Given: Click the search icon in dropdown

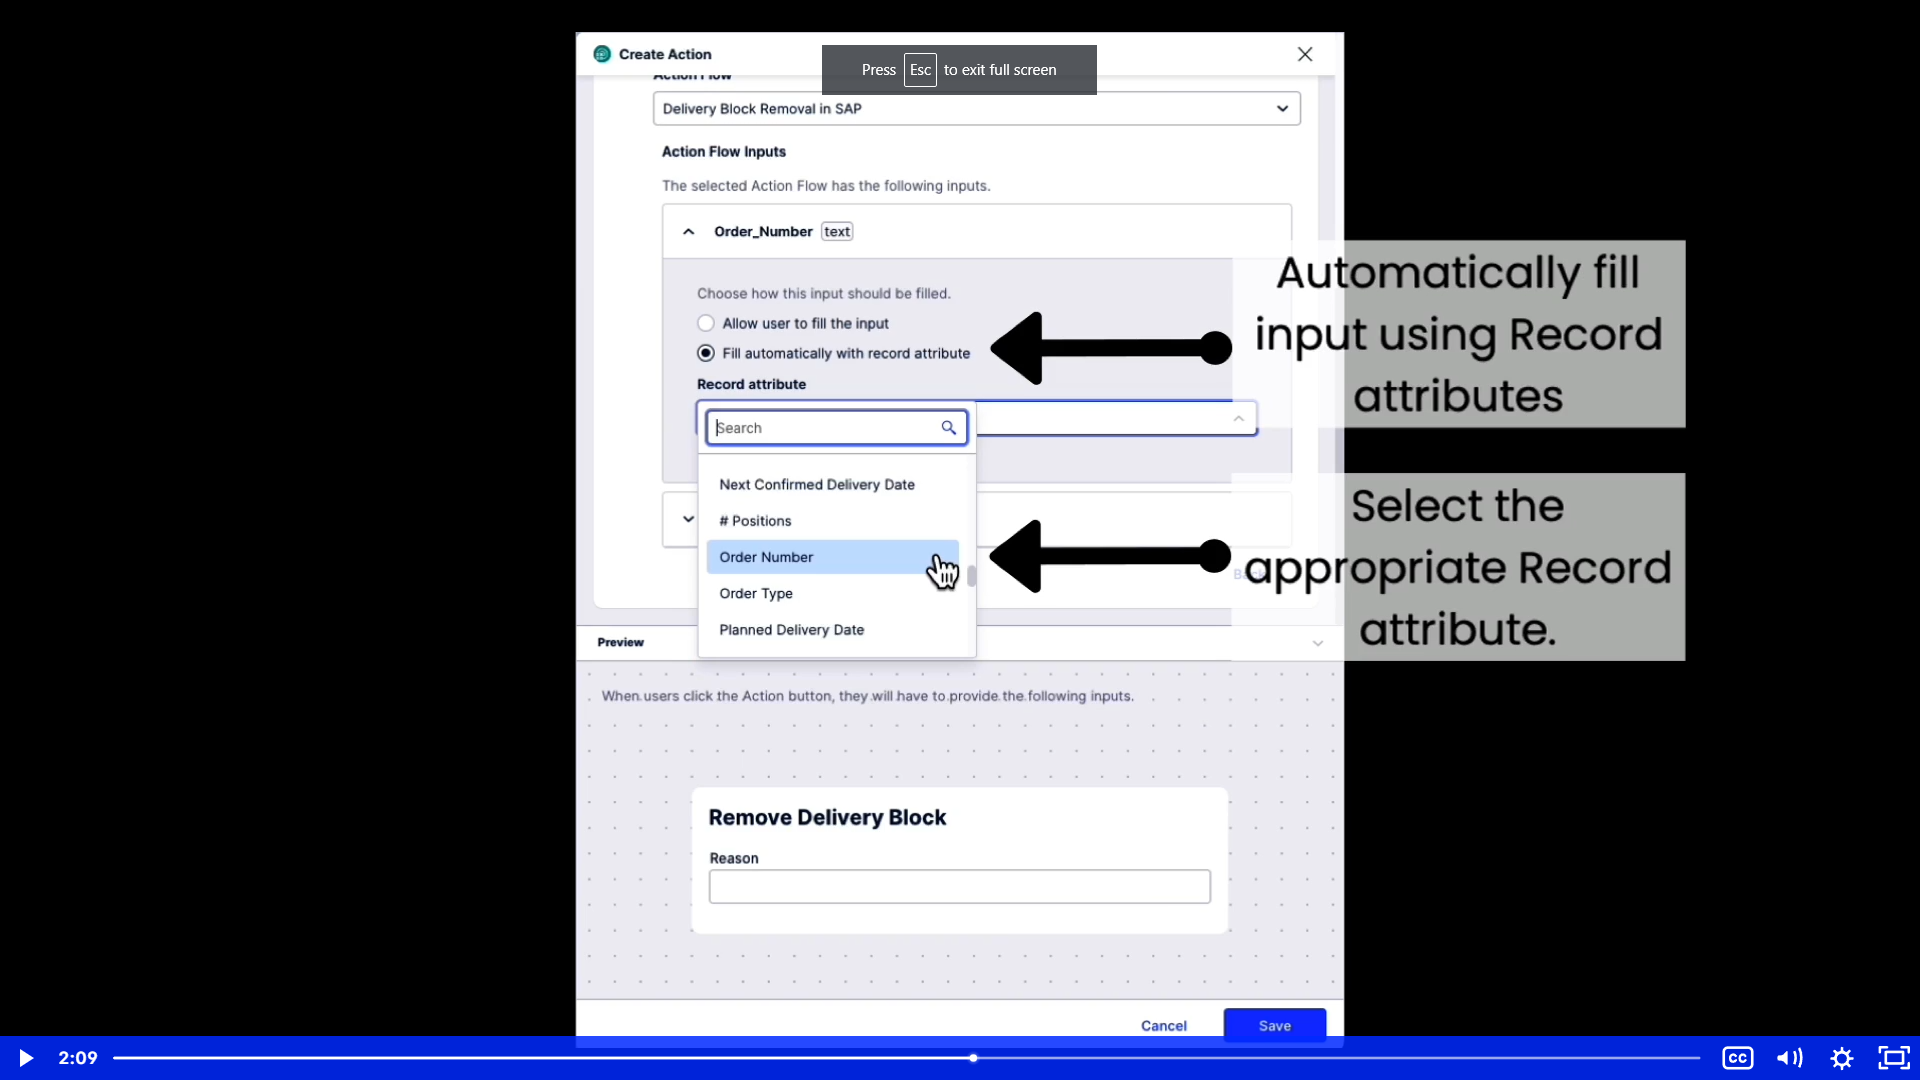Looking at the screenshot, I should point(948,427).
